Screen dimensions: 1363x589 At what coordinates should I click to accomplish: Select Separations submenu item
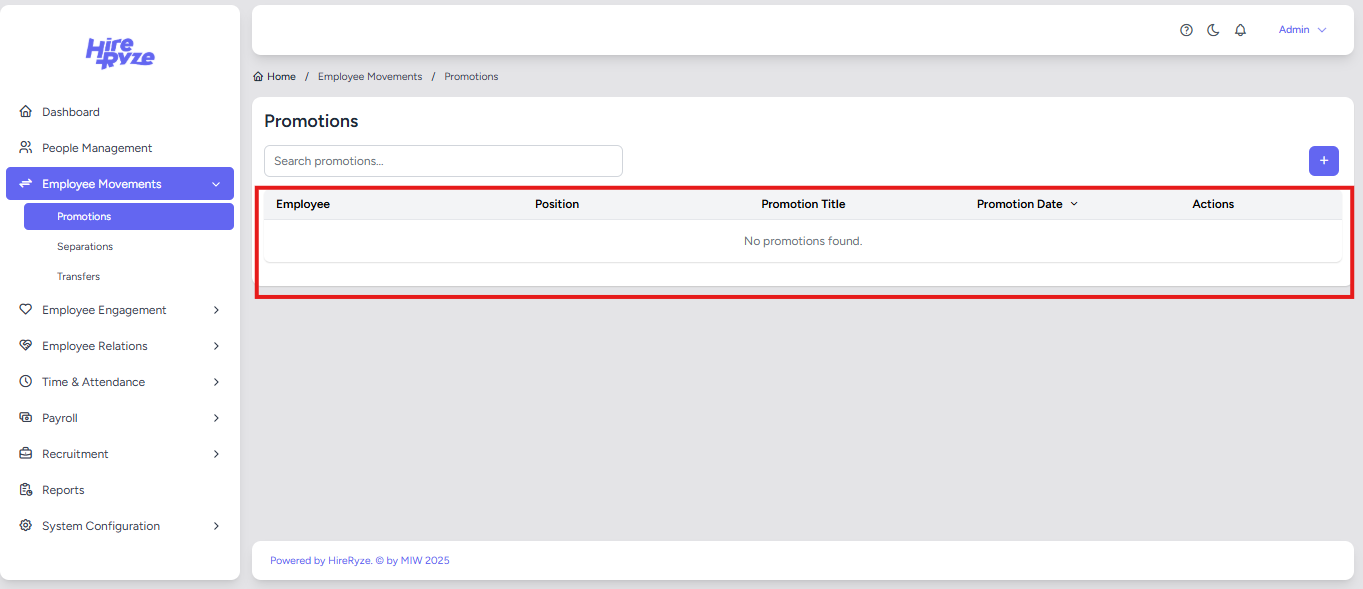[85, 246]
